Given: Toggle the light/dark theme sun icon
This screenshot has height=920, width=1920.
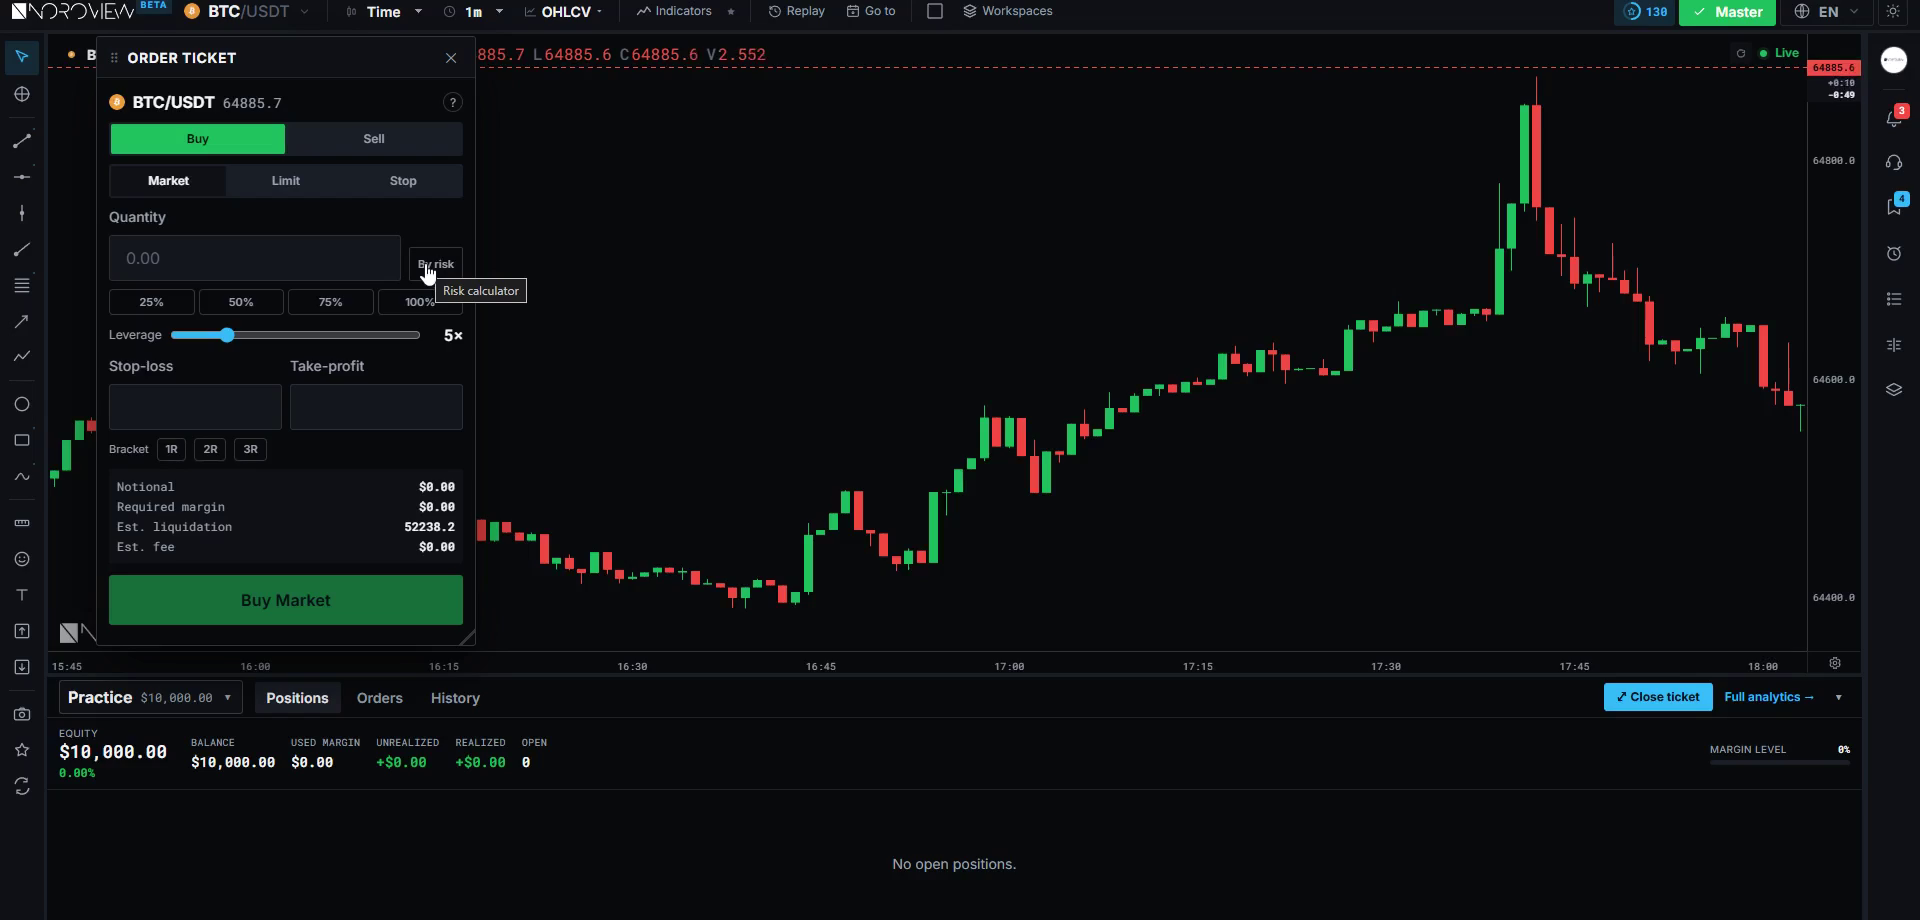Looking at the screenshot, I should pyautogui.click(x=1893, y=12).
